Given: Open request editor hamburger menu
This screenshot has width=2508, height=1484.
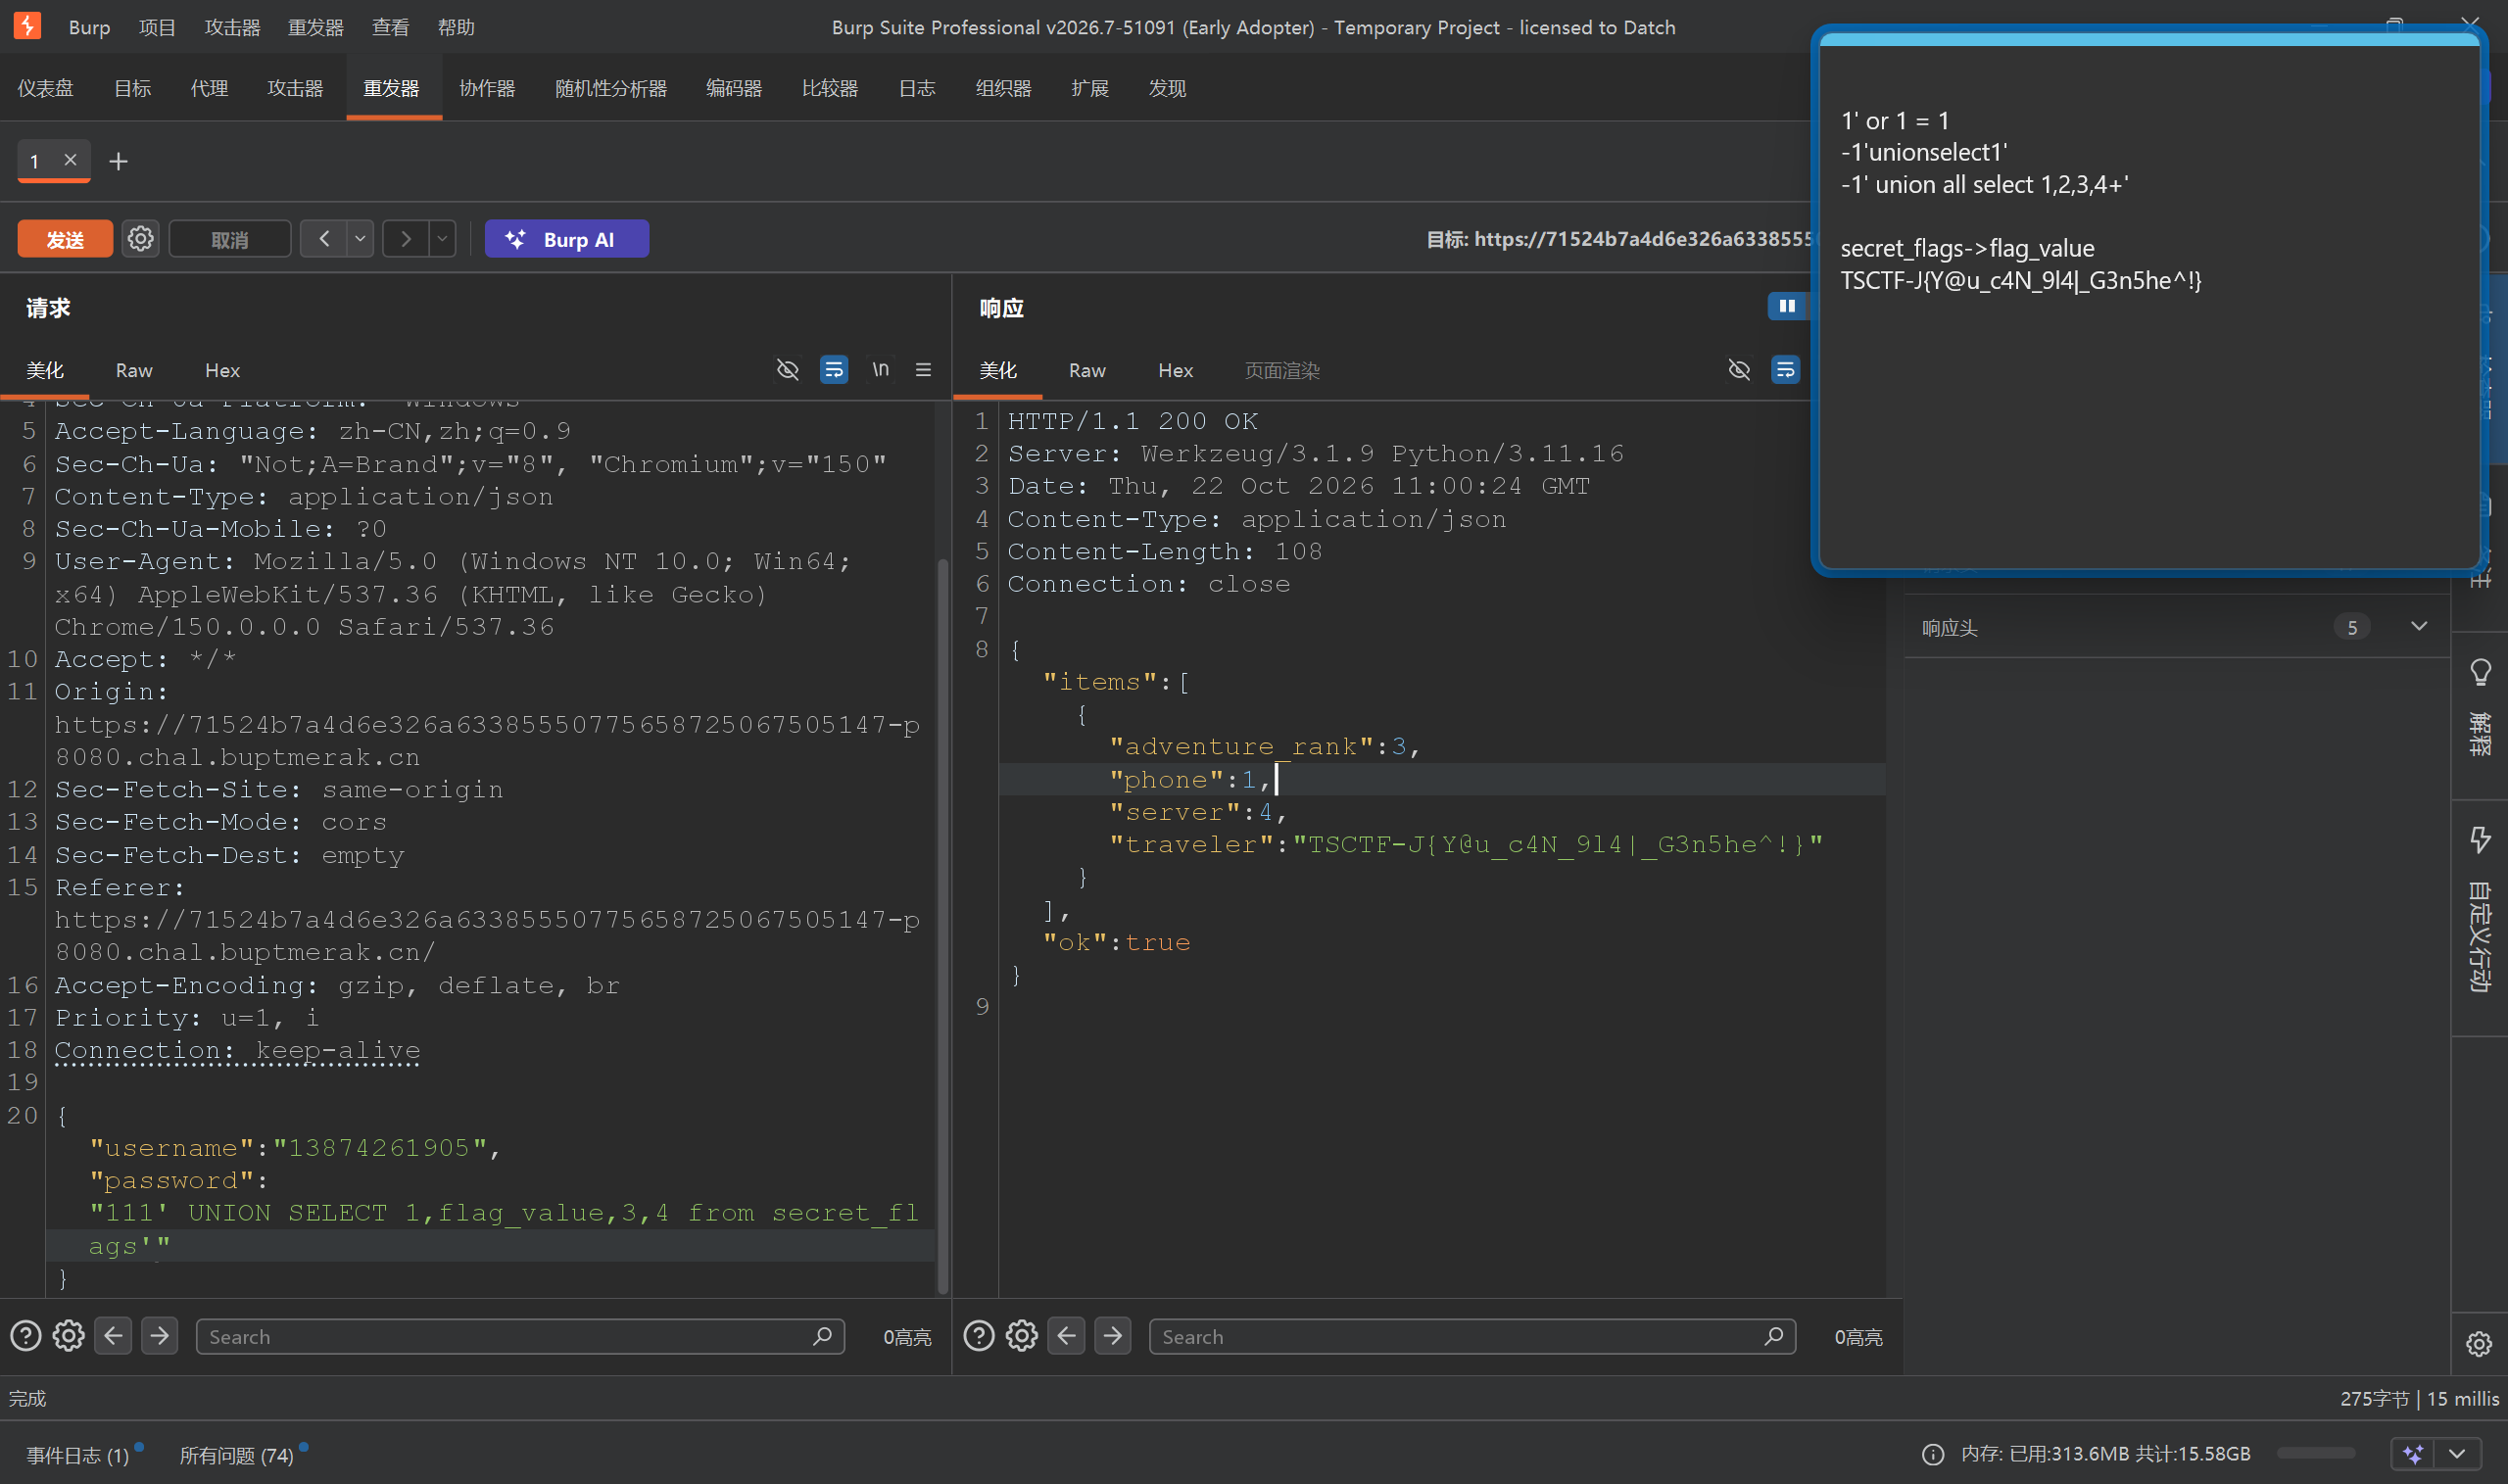Looking at the screenshot, I should tap(923, 370).
